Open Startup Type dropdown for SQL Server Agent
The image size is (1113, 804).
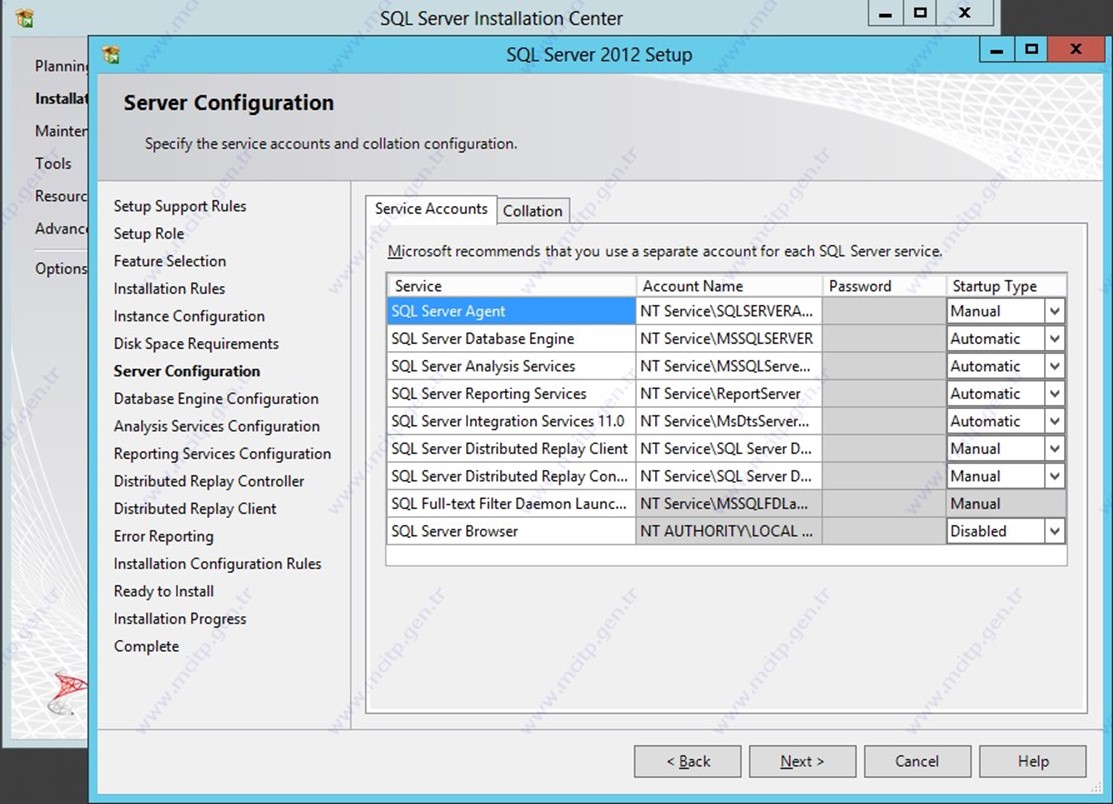[x=1055, y=311]
